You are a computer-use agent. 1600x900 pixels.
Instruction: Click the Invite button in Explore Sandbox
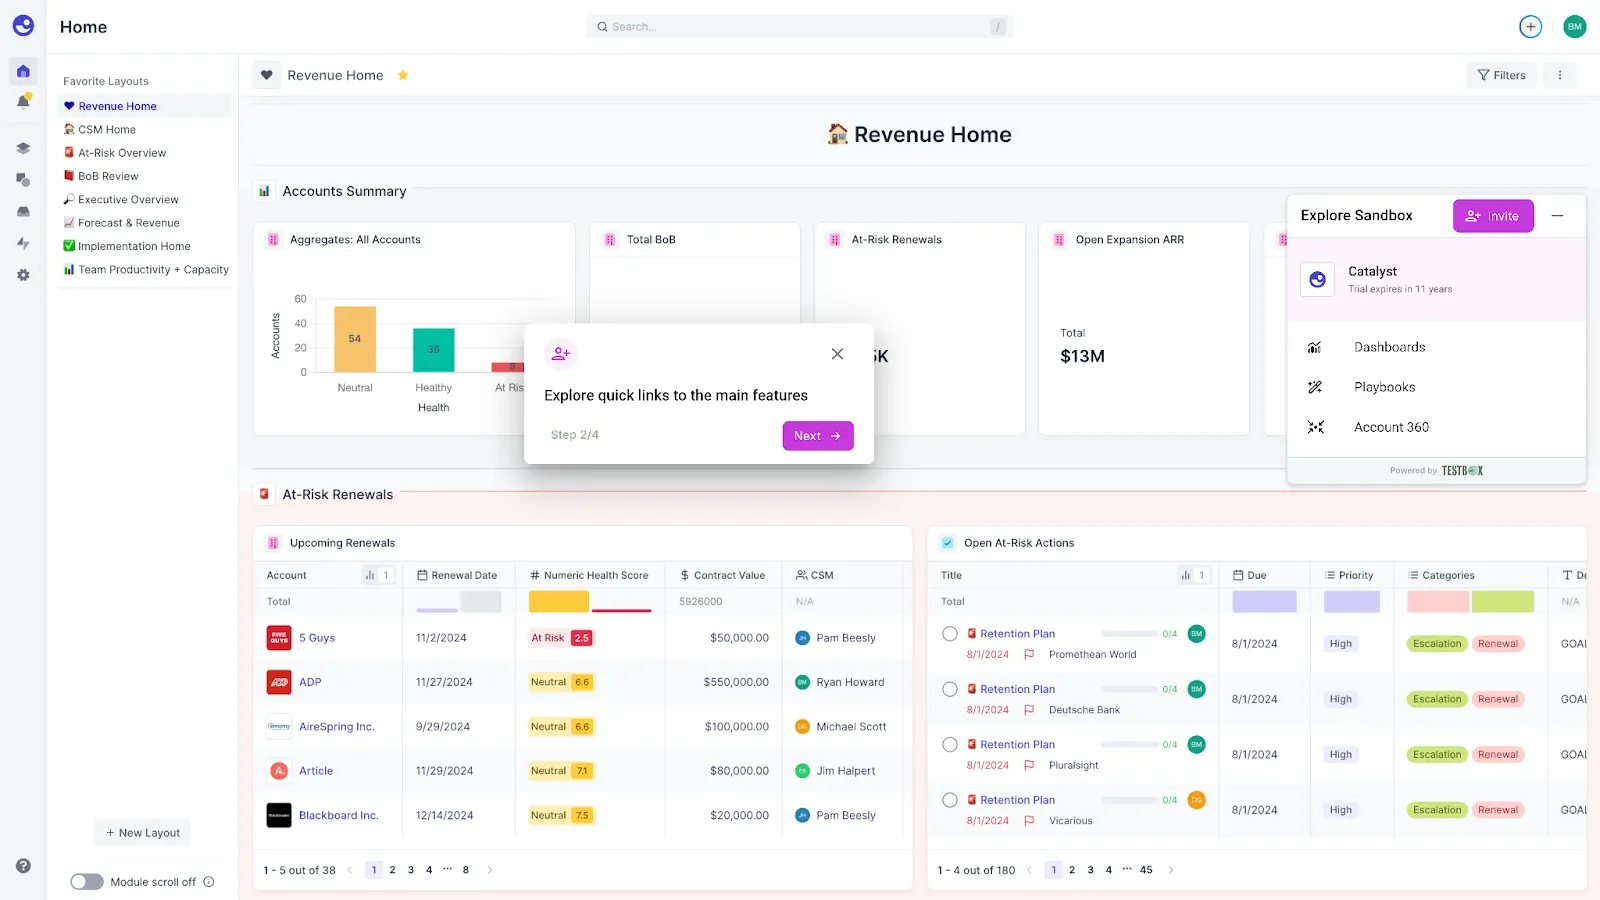coord(1492,216)
